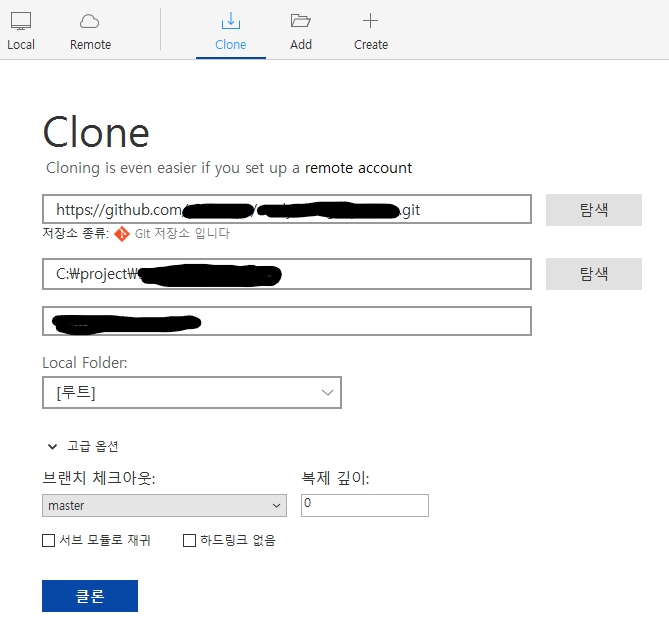Click the Create plus icon
Screen dimensions: 669x634
pos(370,20)
